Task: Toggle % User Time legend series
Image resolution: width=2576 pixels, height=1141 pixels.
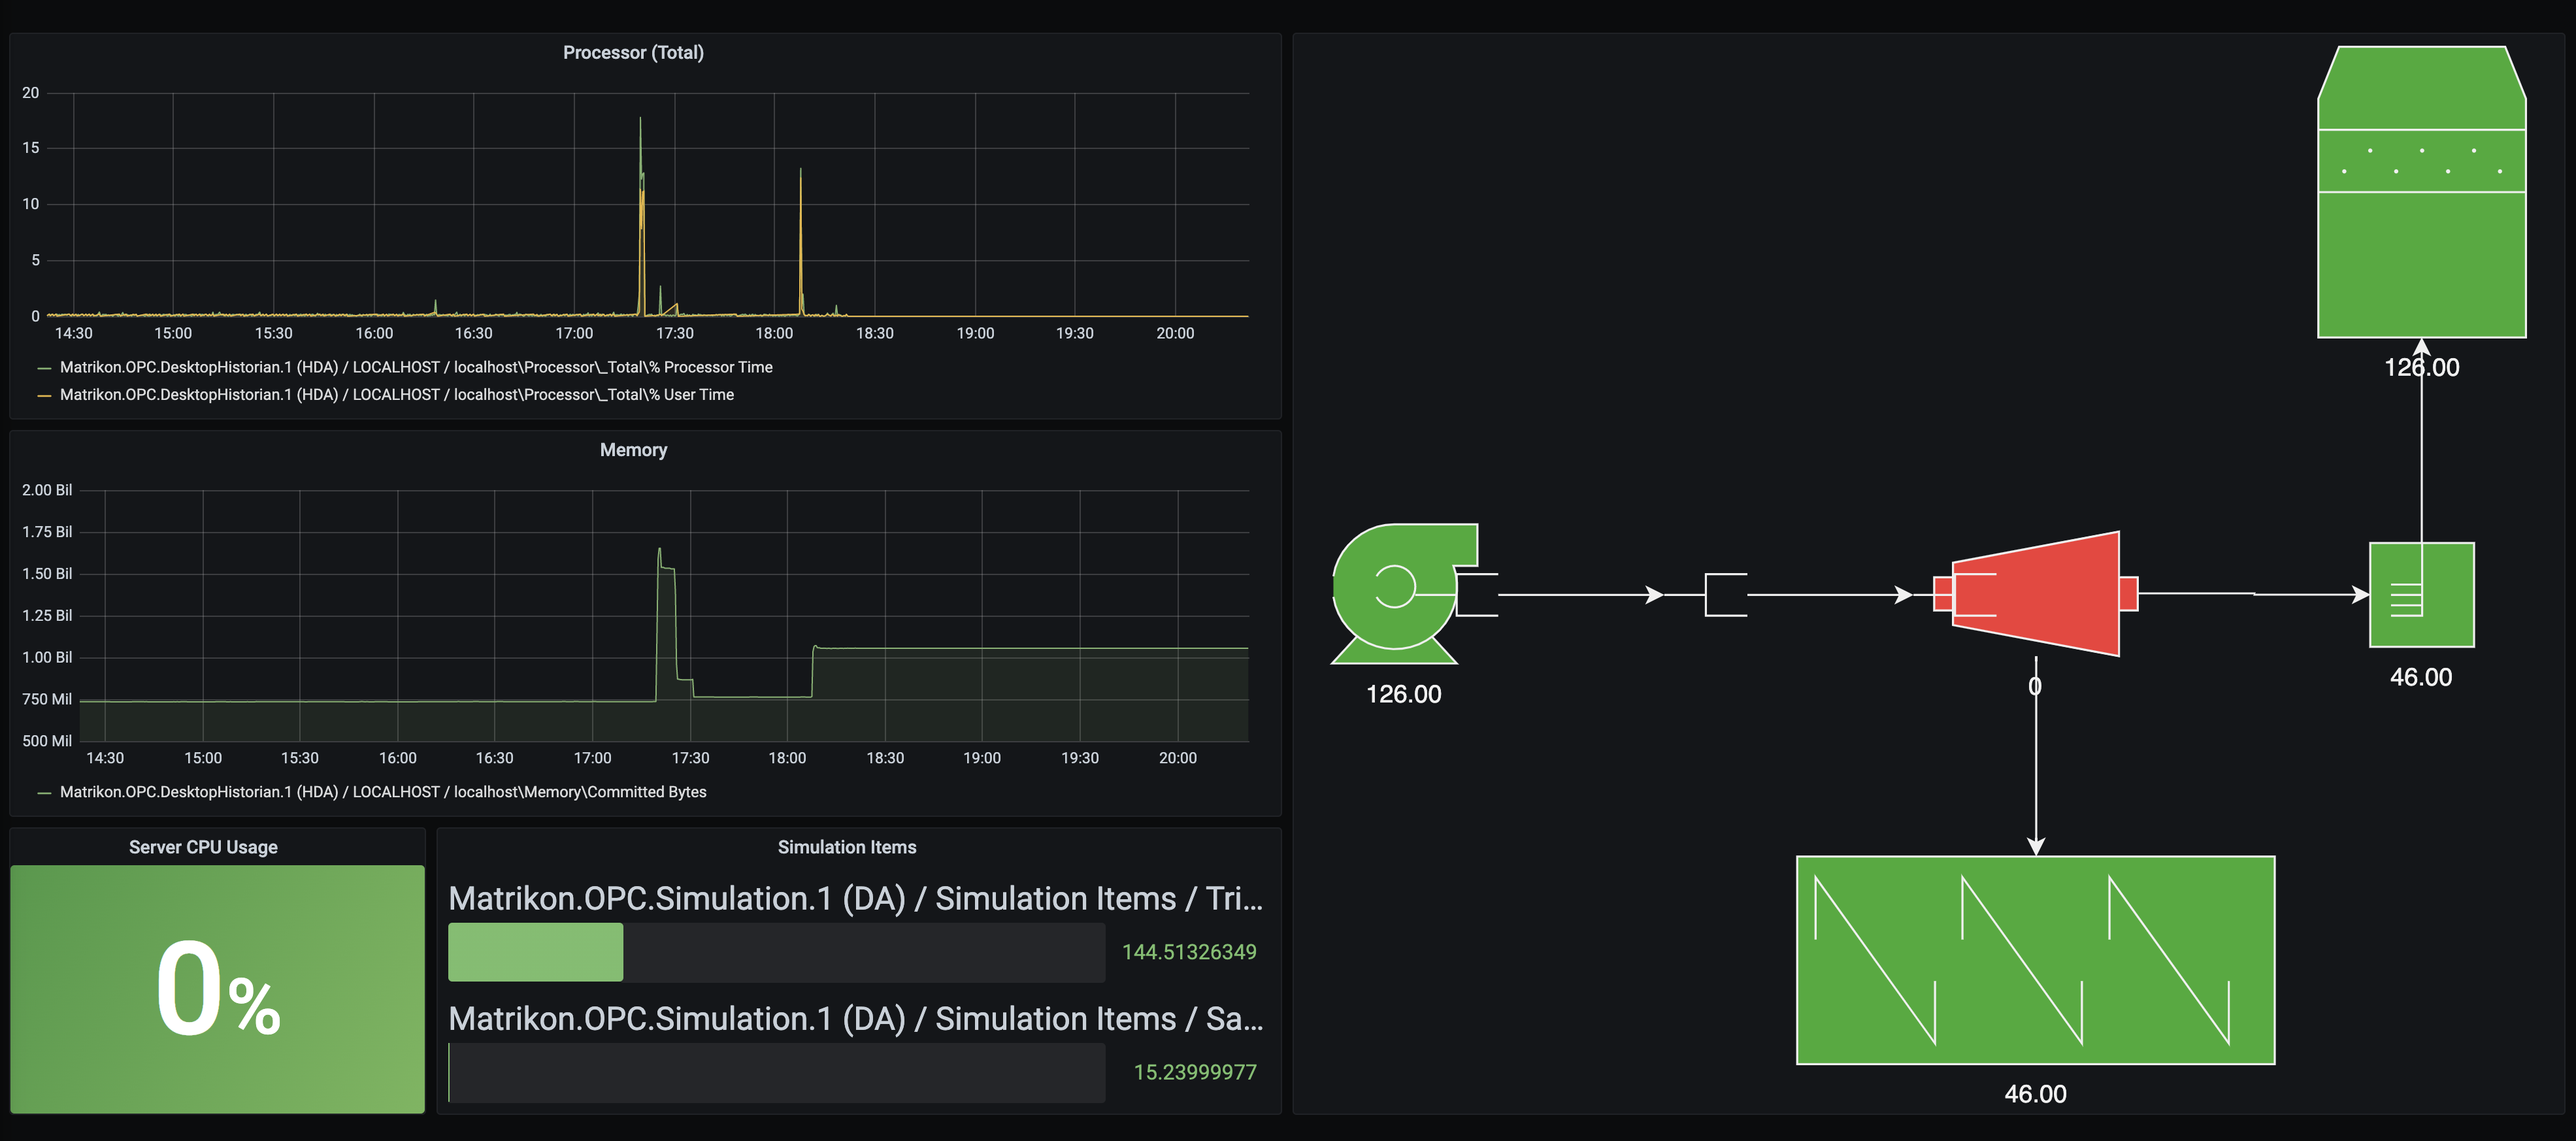Action: click(x=396, y=395)
